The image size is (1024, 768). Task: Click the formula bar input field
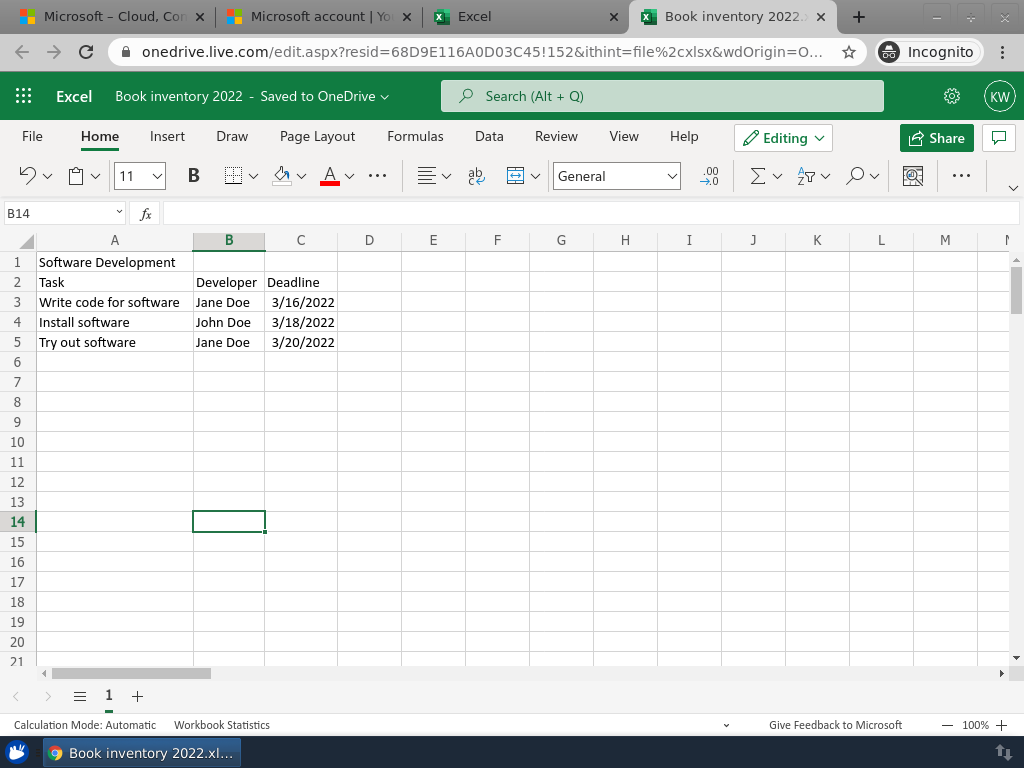(x=590, y=214)
